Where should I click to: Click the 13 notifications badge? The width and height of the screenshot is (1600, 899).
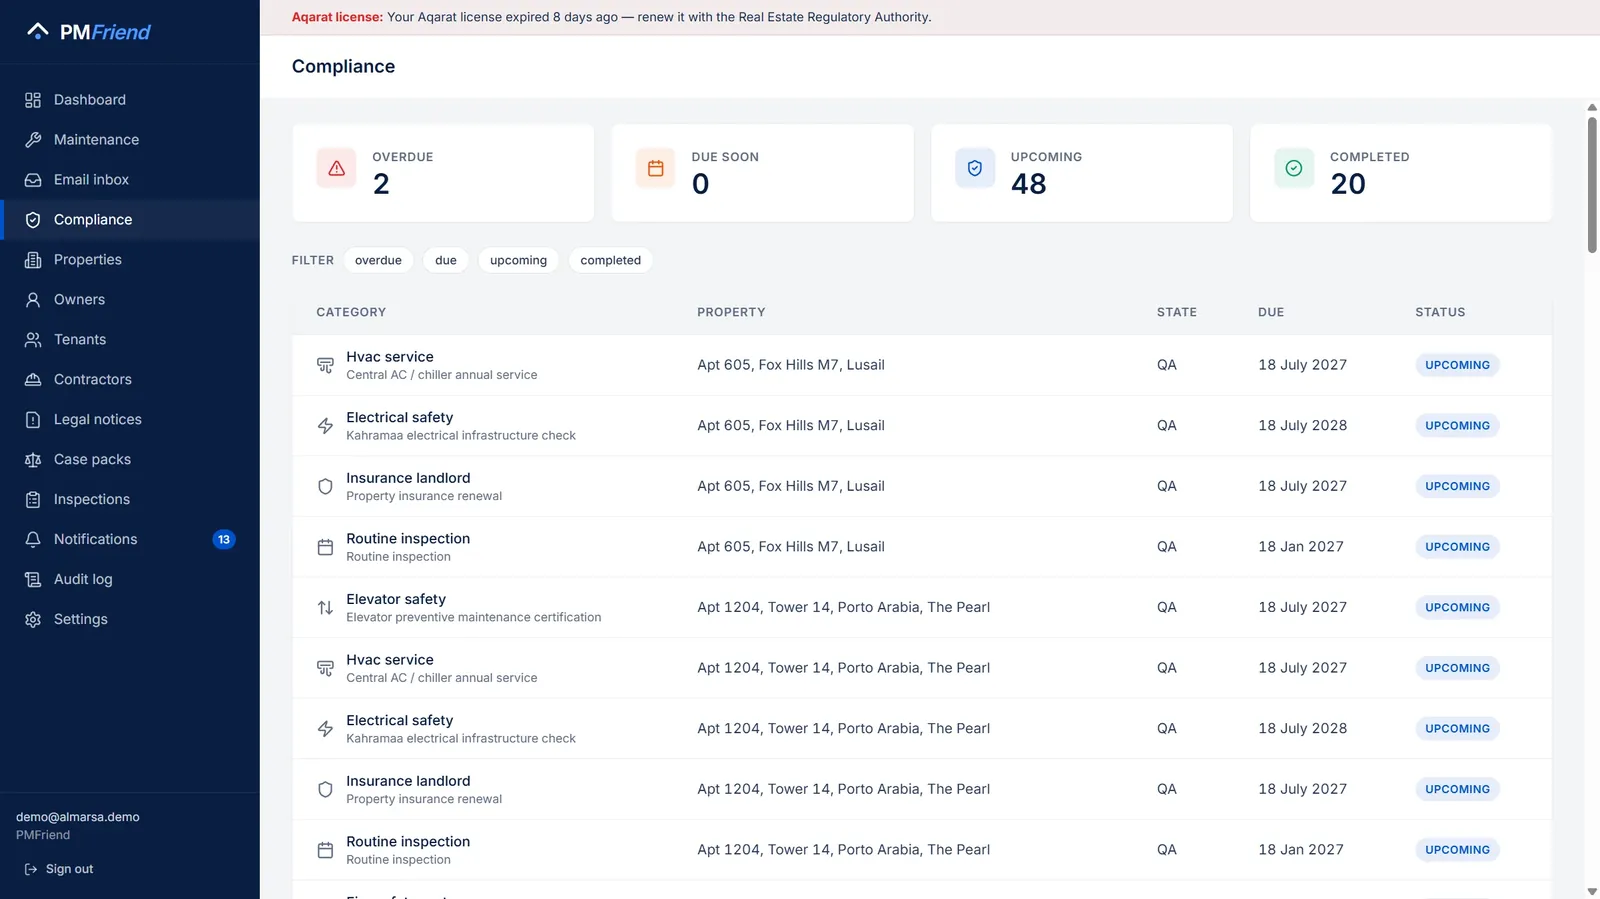[x=224, y=539]
